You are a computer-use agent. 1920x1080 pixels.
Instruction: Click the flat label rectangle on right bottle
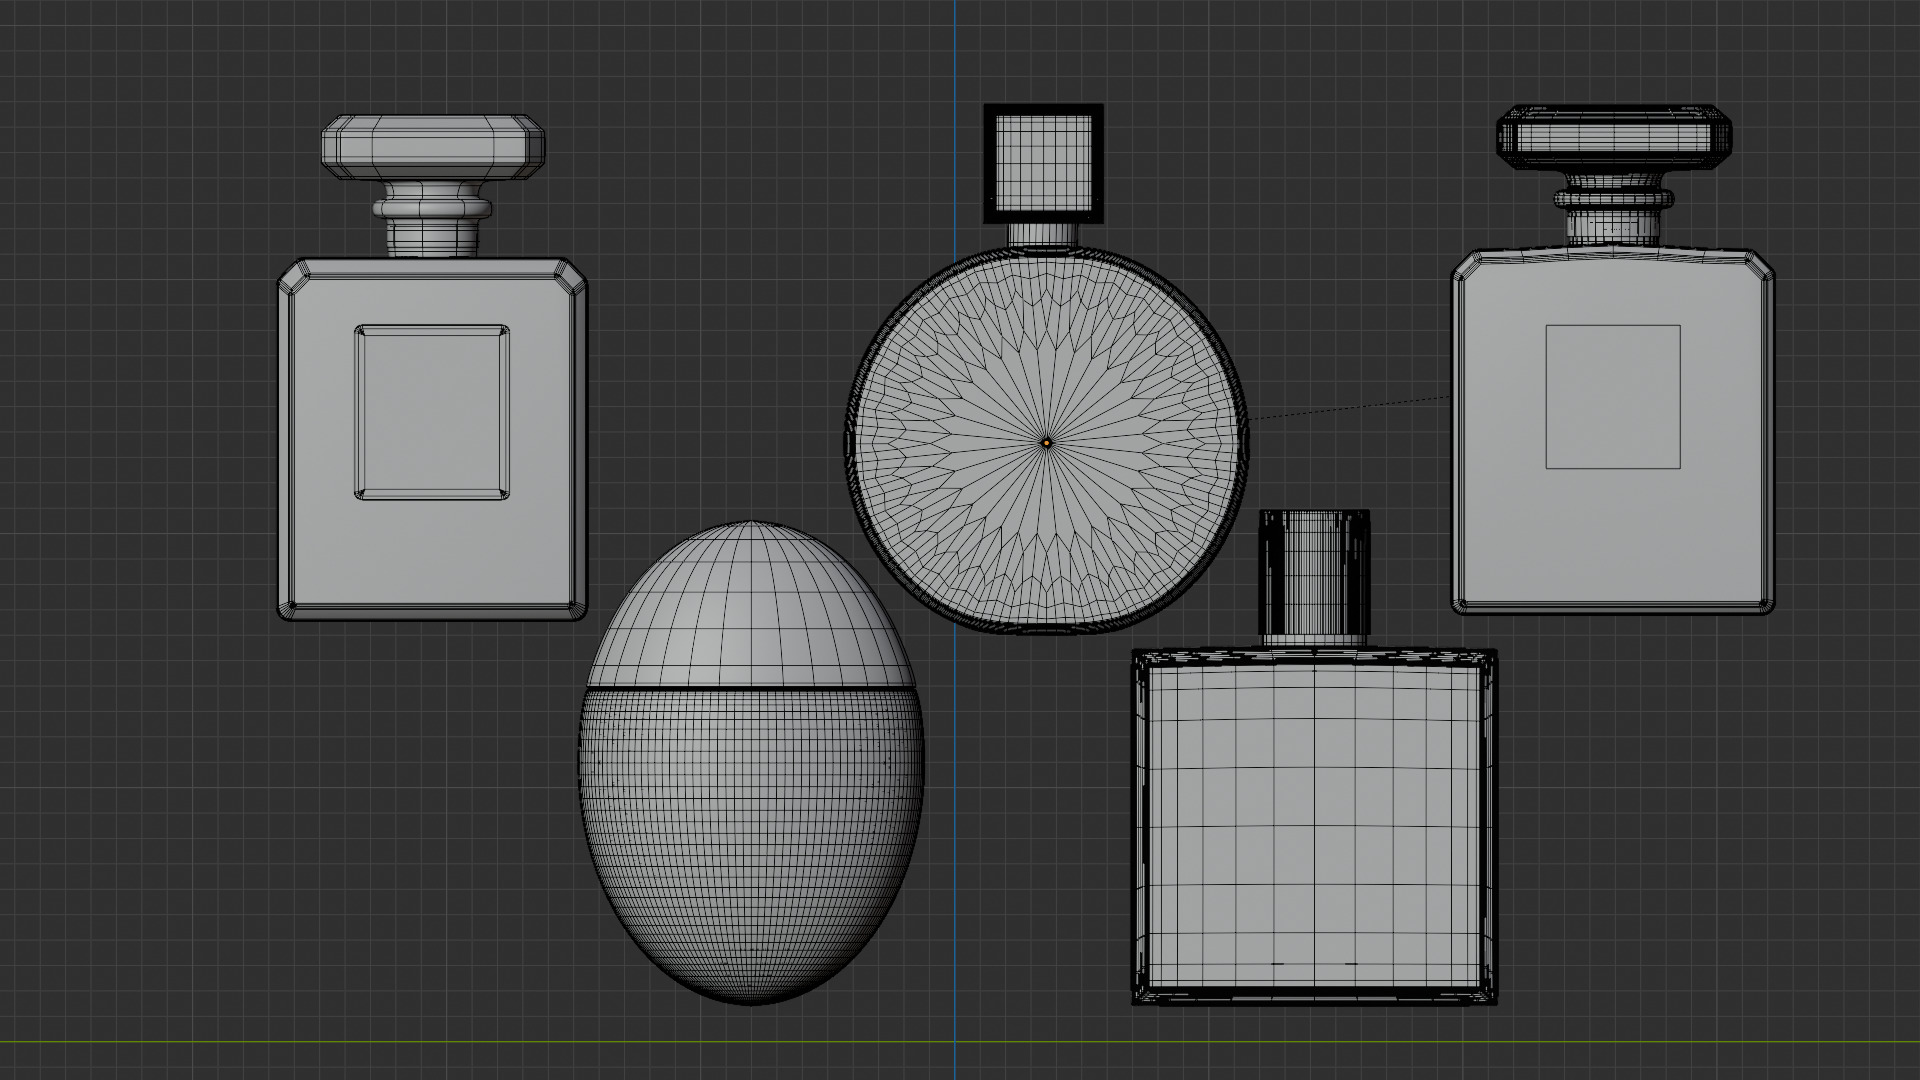pos(1613,396)
